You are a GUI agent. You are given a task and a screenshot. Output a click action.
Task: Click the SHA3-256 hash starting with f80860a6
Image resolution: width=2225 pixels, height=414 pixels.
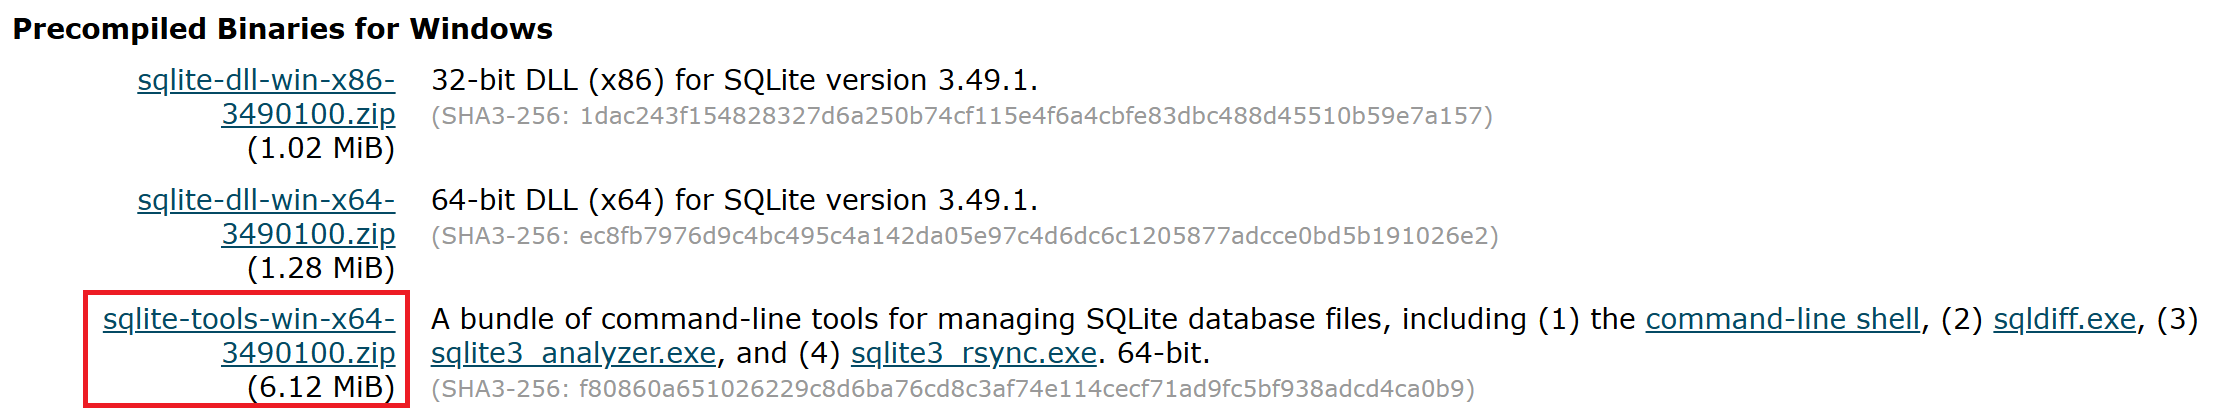click(x=952, y=389)
